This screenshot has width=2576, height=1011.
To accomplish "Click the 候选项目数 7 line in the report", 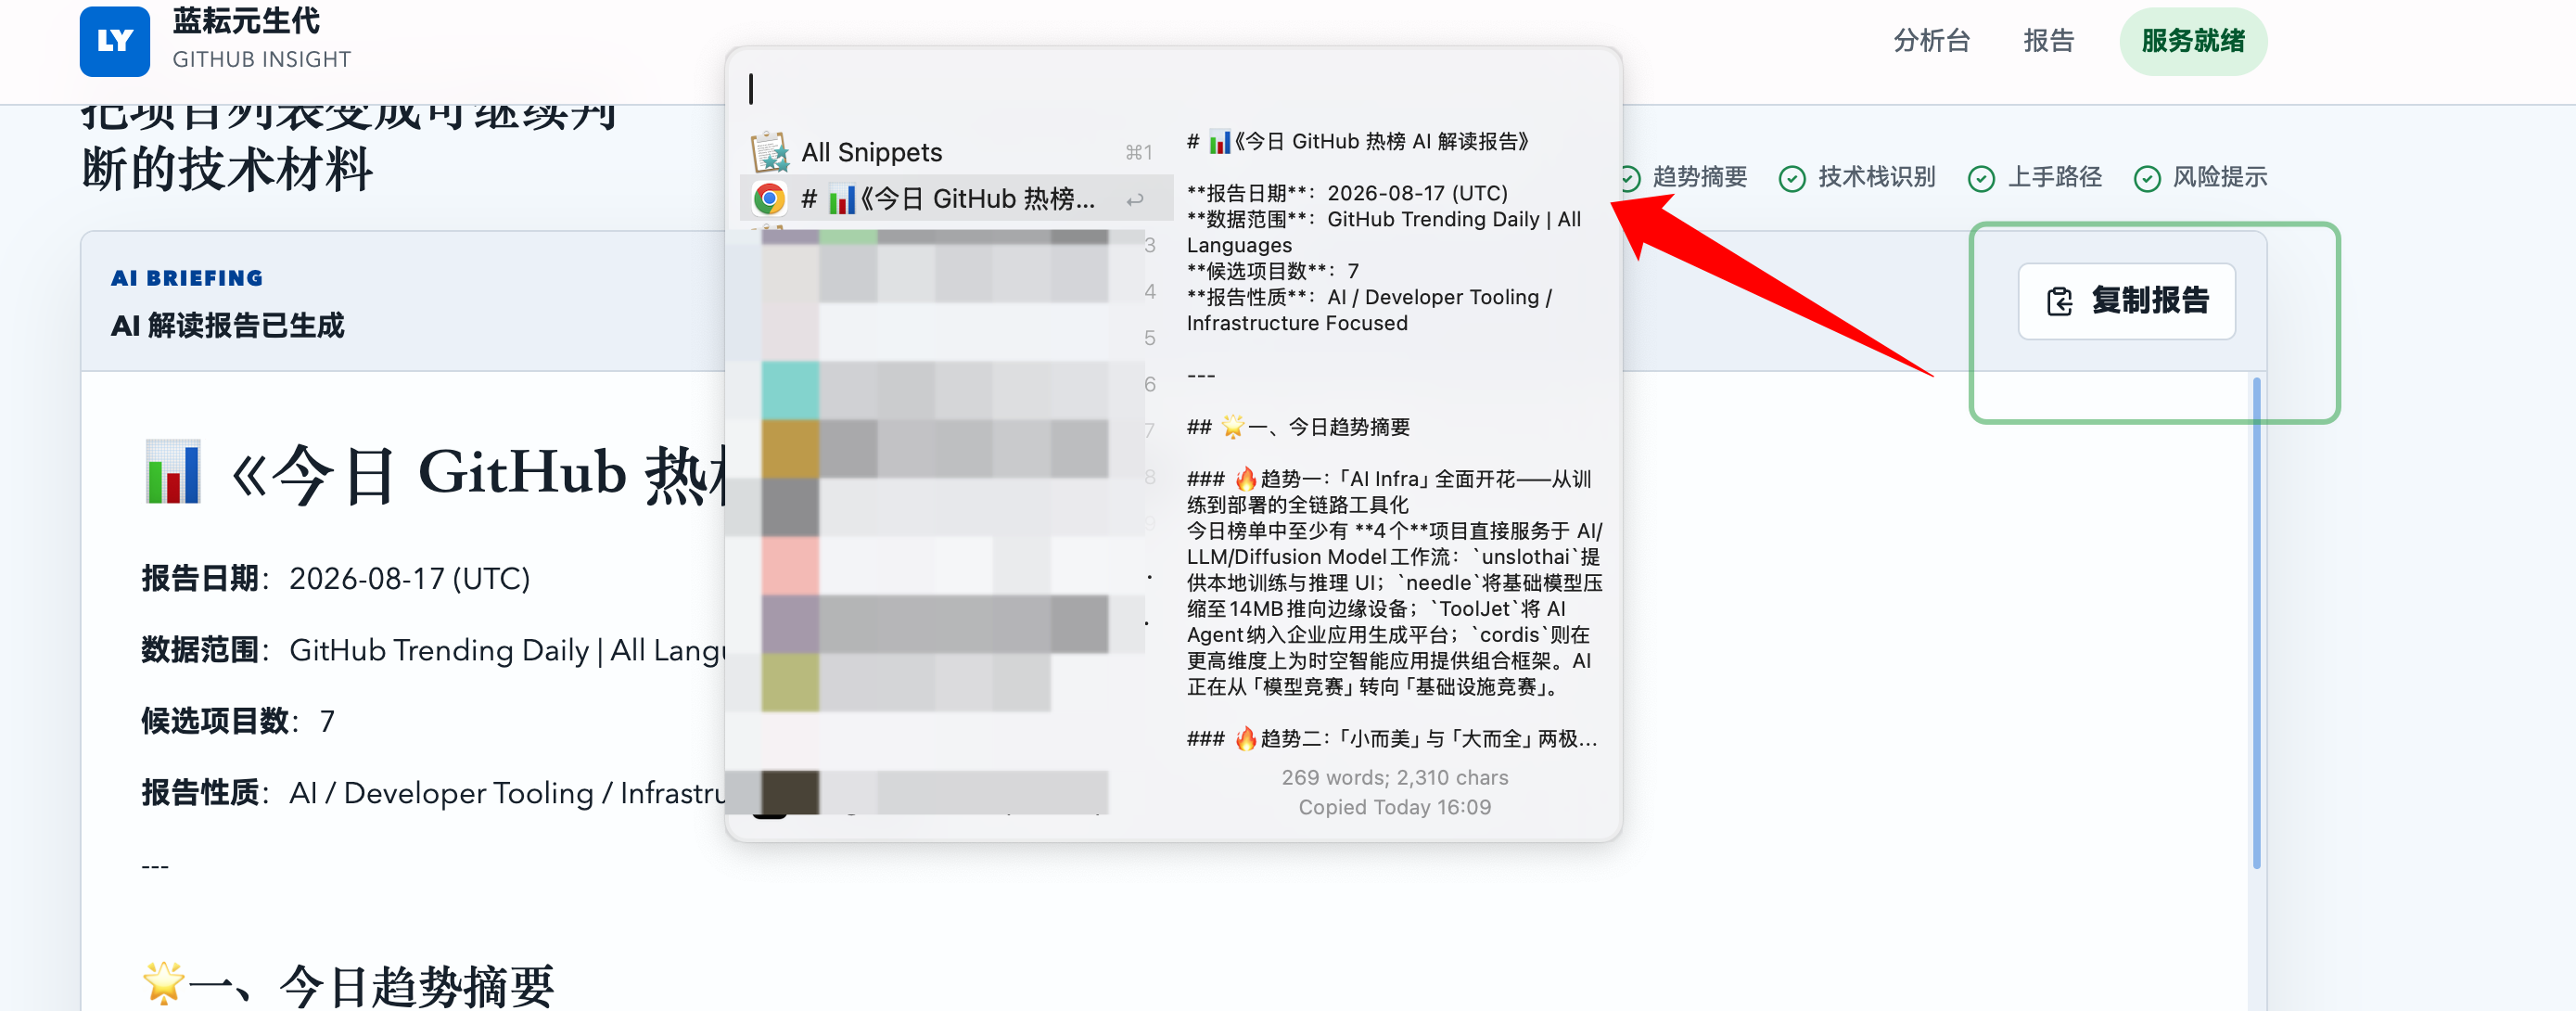I will pyautogui.click(x=238, y=721).
